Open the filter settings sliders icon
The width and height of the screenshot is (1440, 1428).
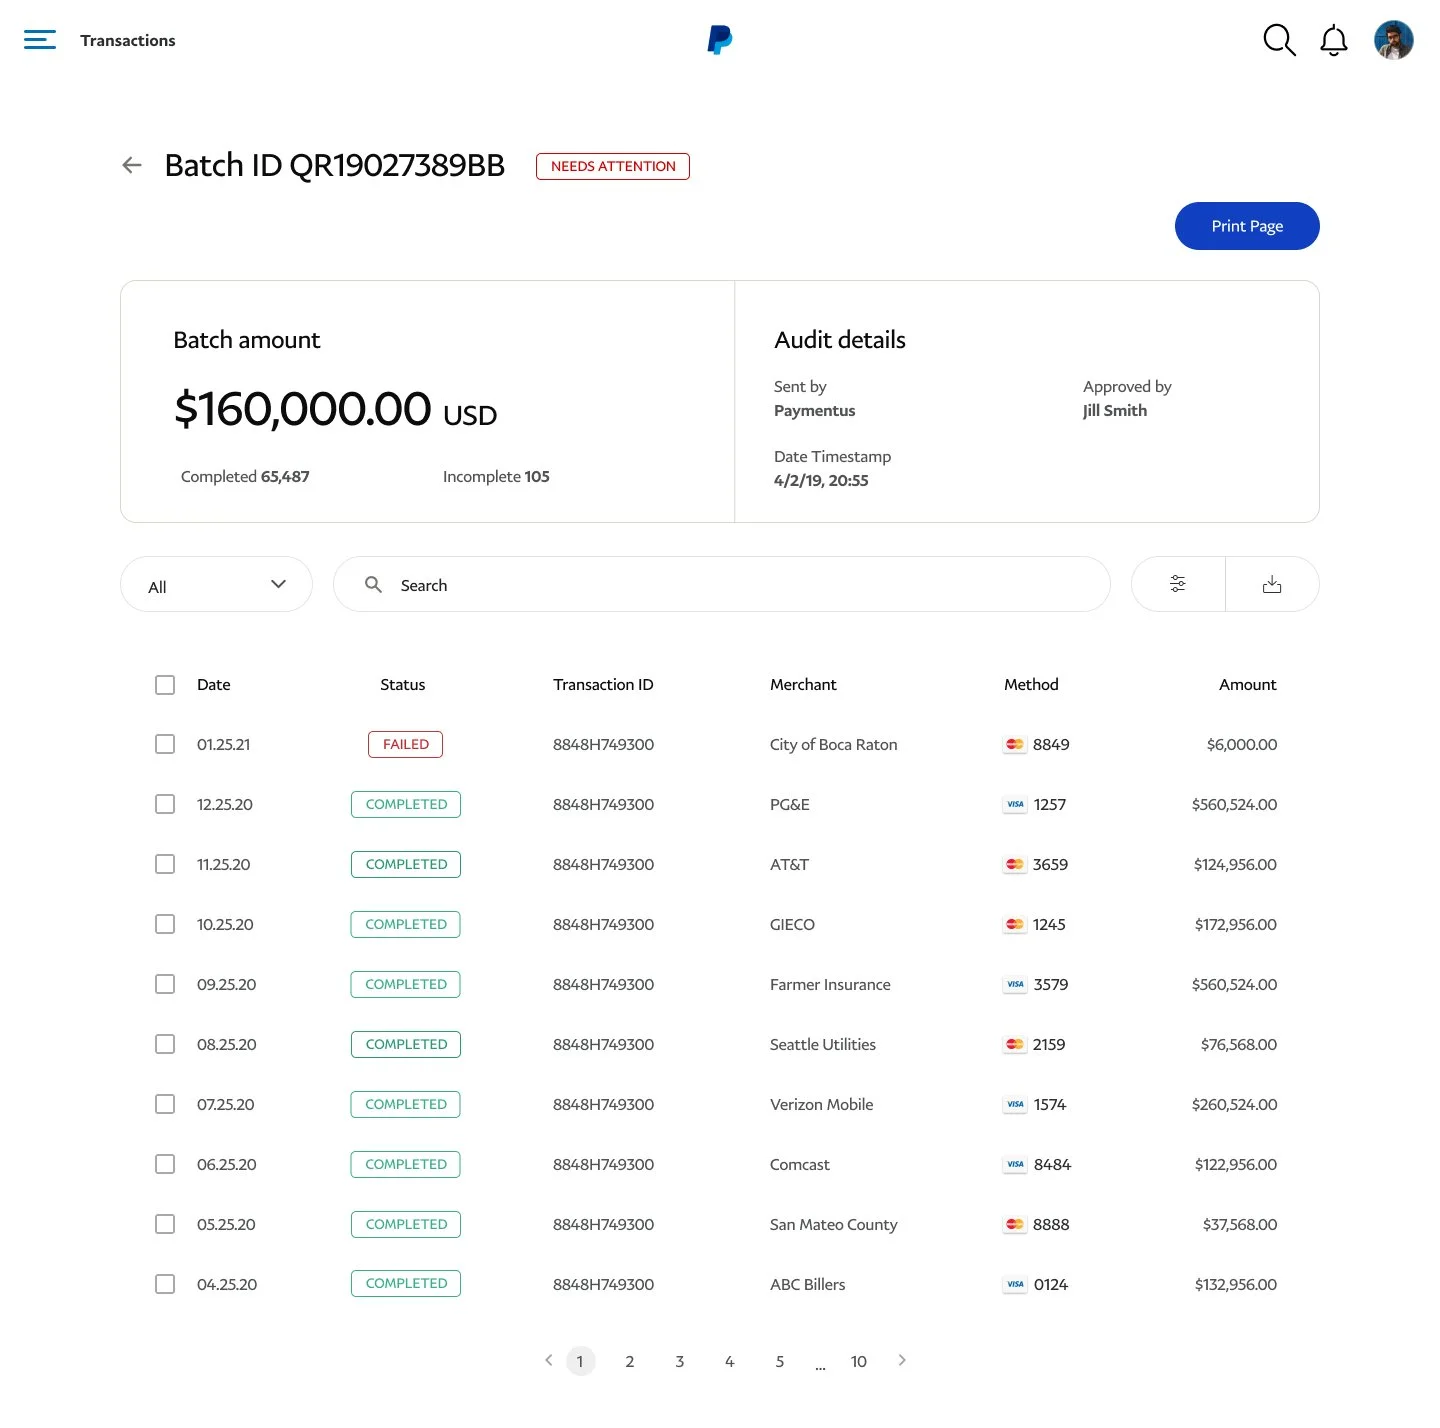(1178, 584)
